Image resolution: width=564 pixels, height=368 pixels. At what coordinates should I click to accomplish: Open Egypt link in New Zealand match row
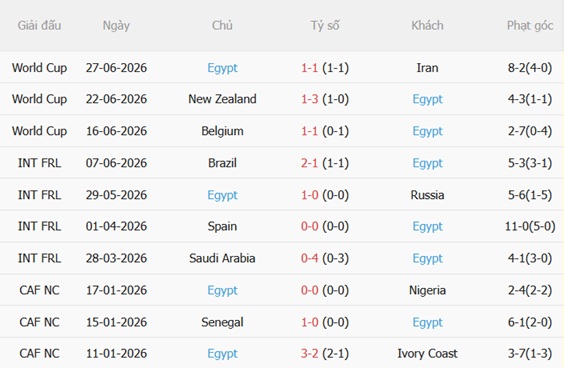pyautogui.click(x=427, y=100)
